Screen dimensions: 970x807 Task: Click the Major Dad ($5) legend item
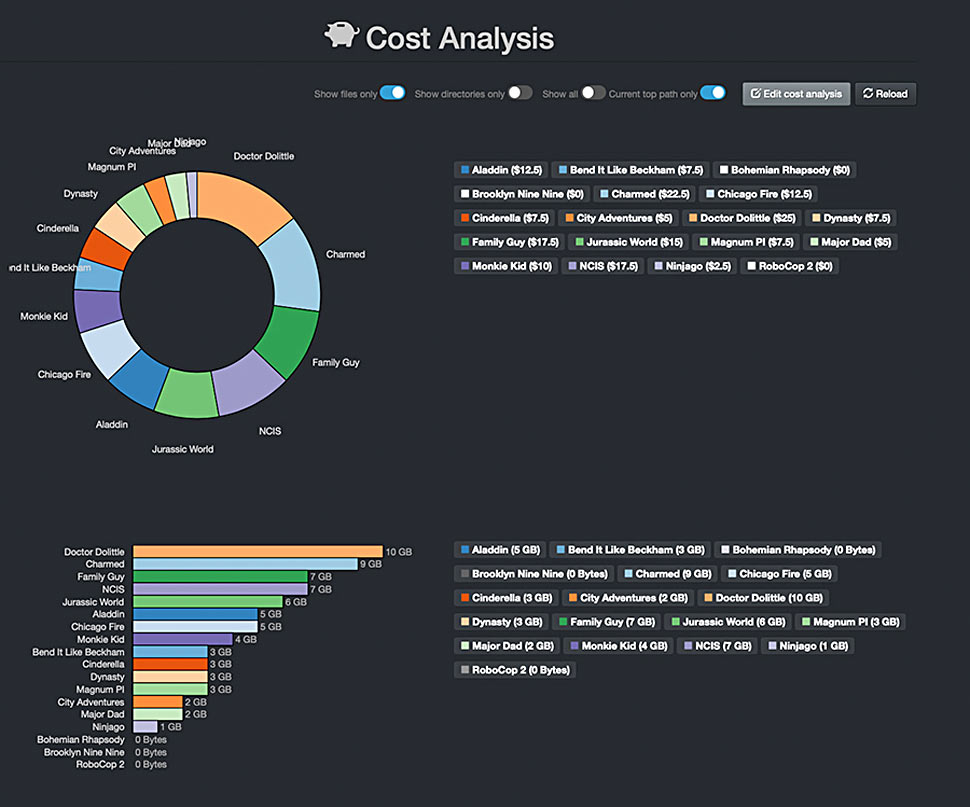click(850, 242)
